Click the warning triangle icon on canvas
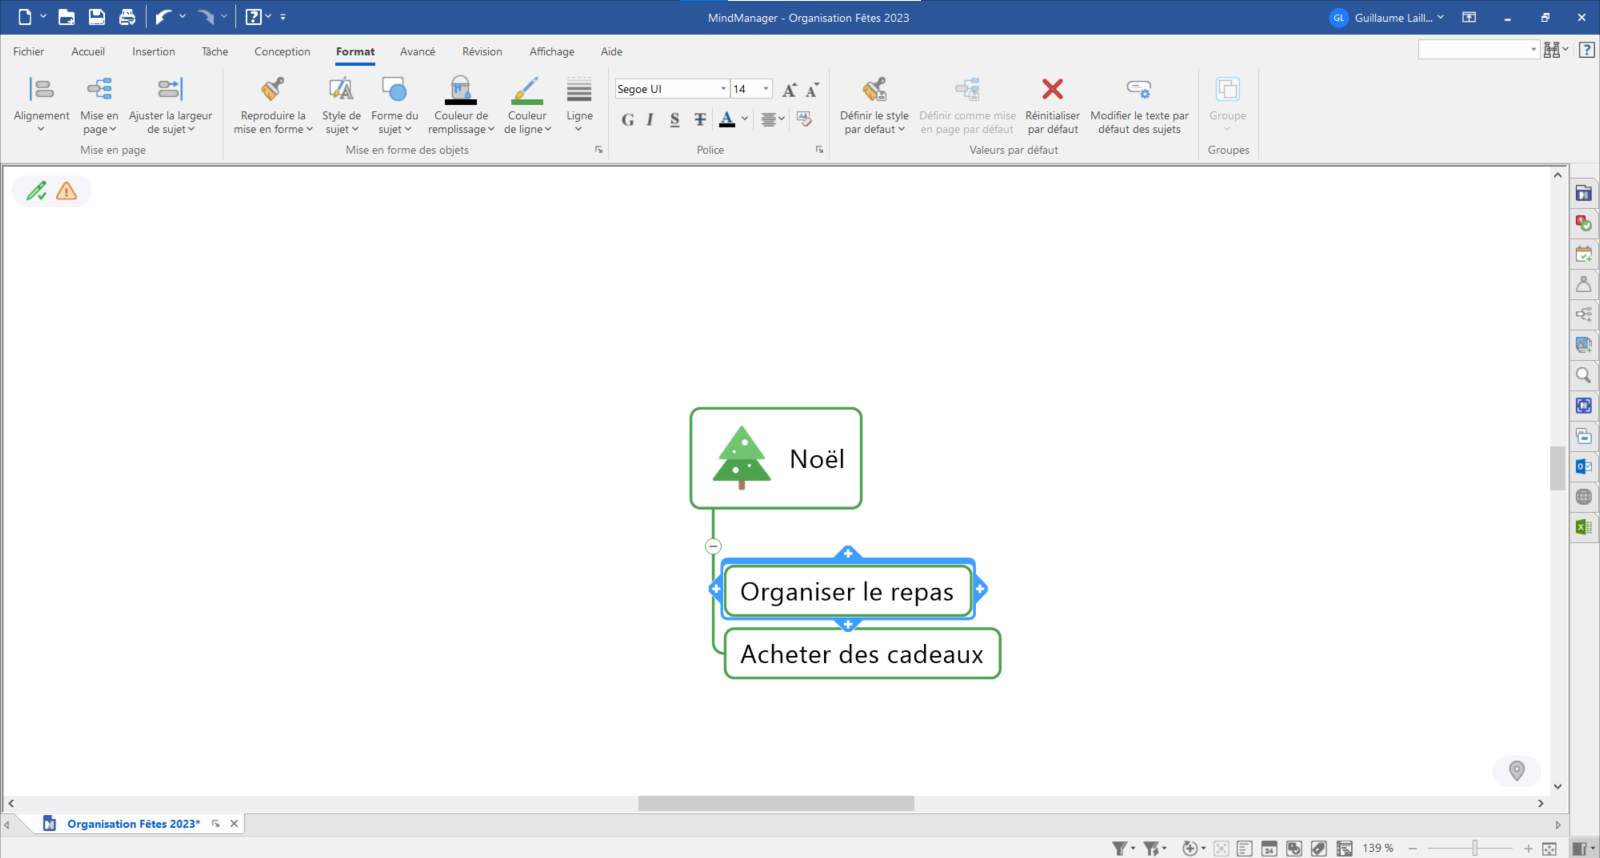This screenshot has width=1600, height=858. click(x=67, y=191)
